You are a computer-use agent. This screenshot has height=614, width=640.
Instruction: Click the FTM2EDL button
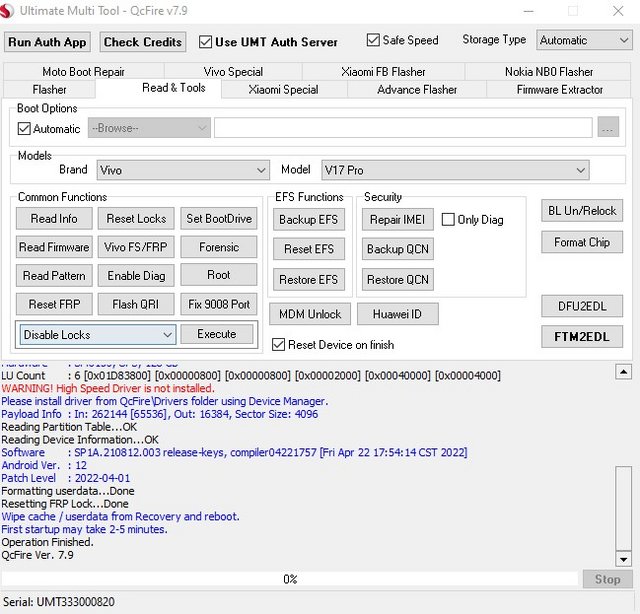coord(582,336)
